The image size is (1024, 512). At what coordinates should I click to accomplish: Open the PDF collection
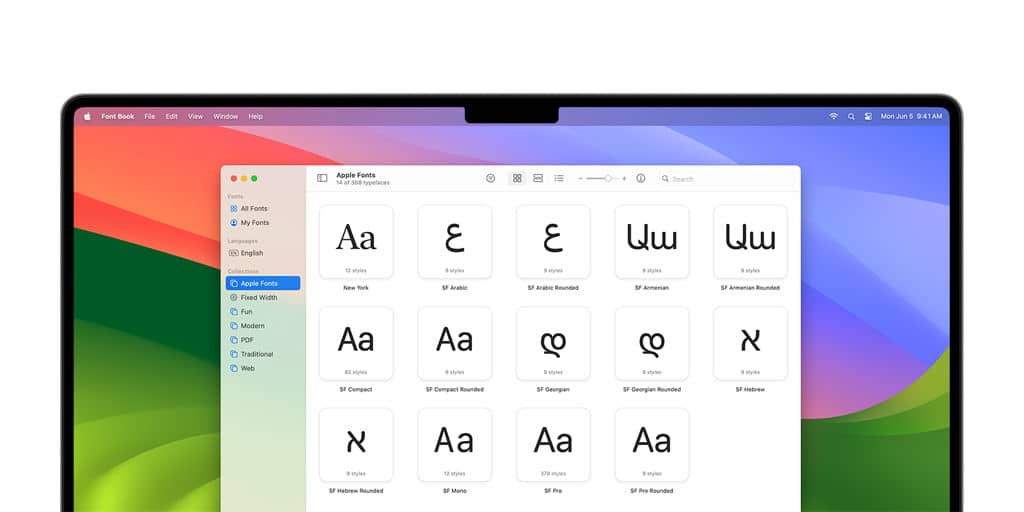tap(263, 340)
